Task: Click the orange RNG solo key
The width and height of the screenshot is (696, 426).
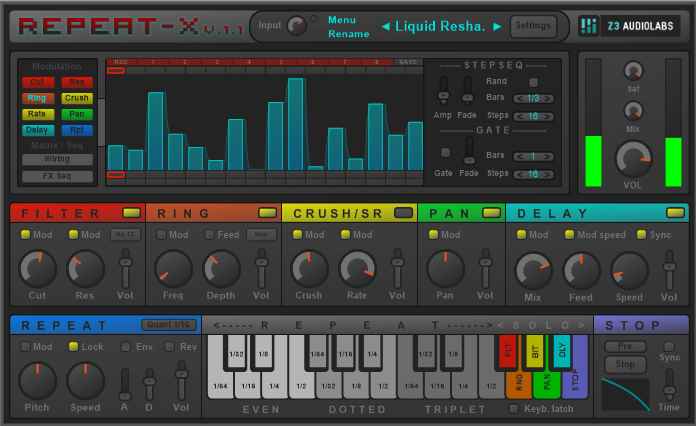Action: [x=518, y=384]
